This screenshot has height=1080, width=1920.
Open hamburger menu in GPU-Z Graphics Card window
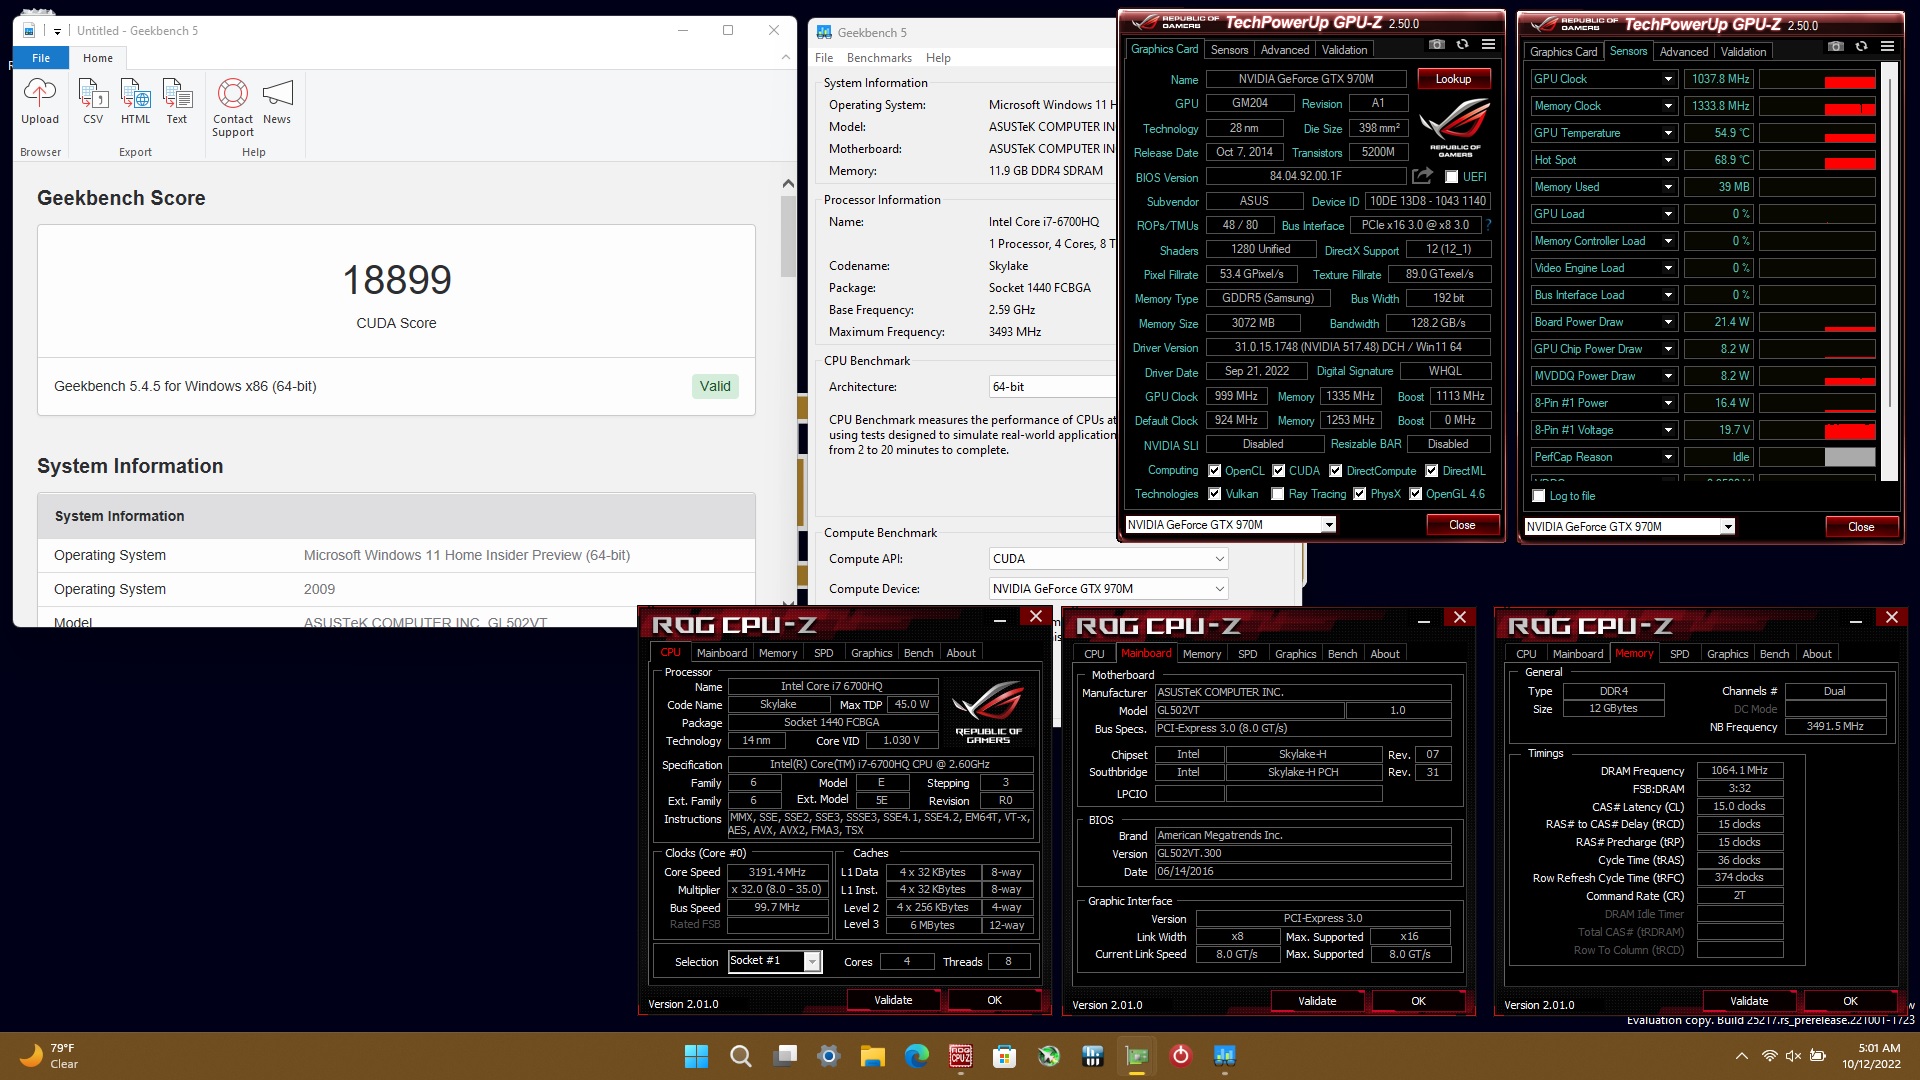(x=1488, y=45)
